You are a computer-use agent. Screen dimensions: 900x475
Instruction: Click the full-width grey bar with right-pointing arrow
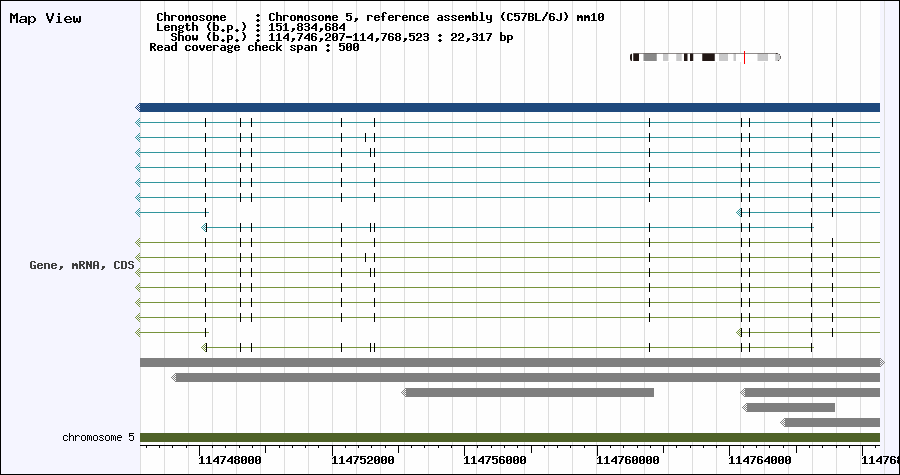tap(512, 363)
